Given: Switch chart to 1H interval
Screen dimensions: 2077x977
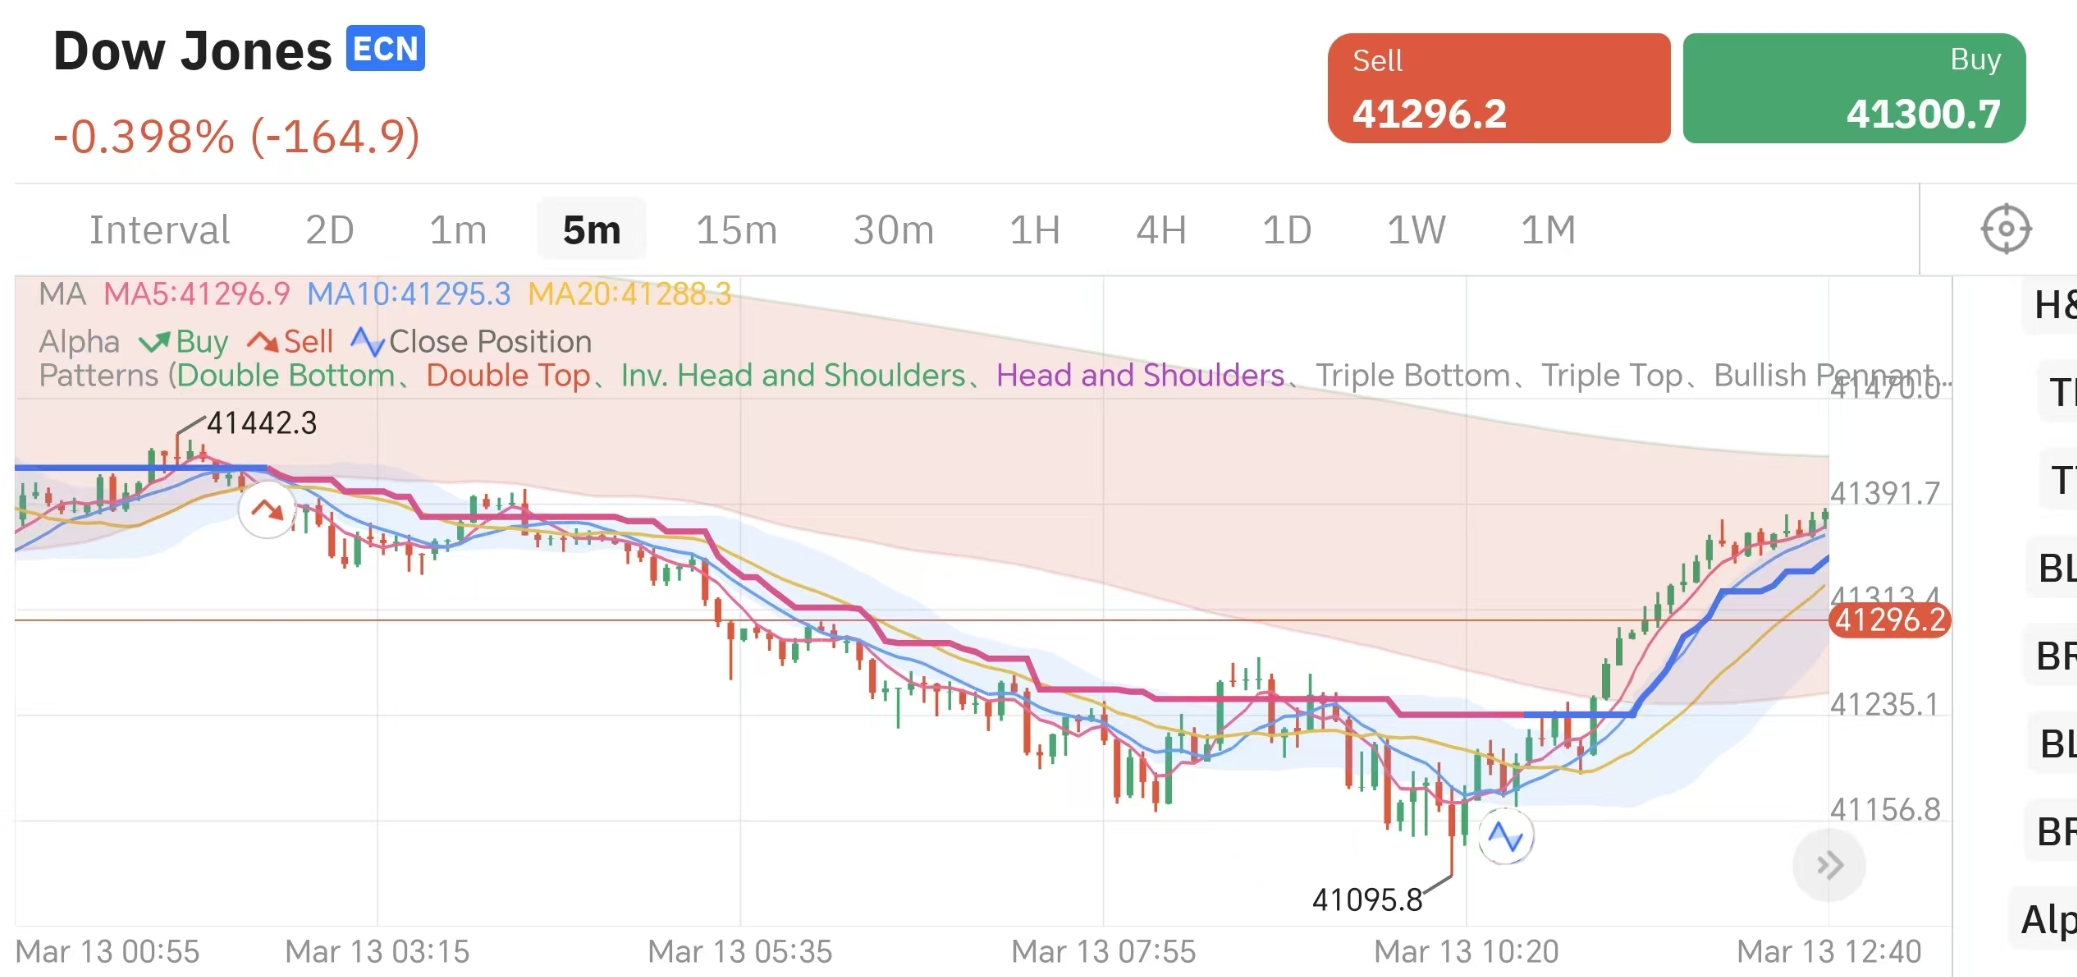Looking at the screenshot, I should click(x=1034, y=230).
